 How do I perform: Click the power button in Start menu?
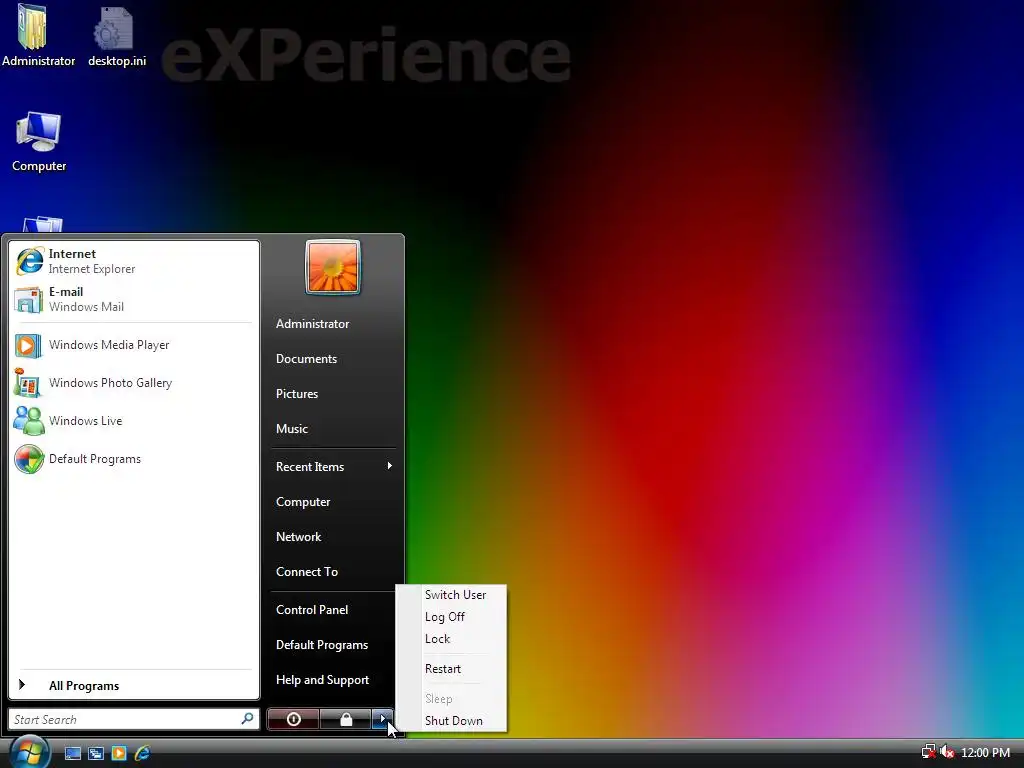(293, 719)
